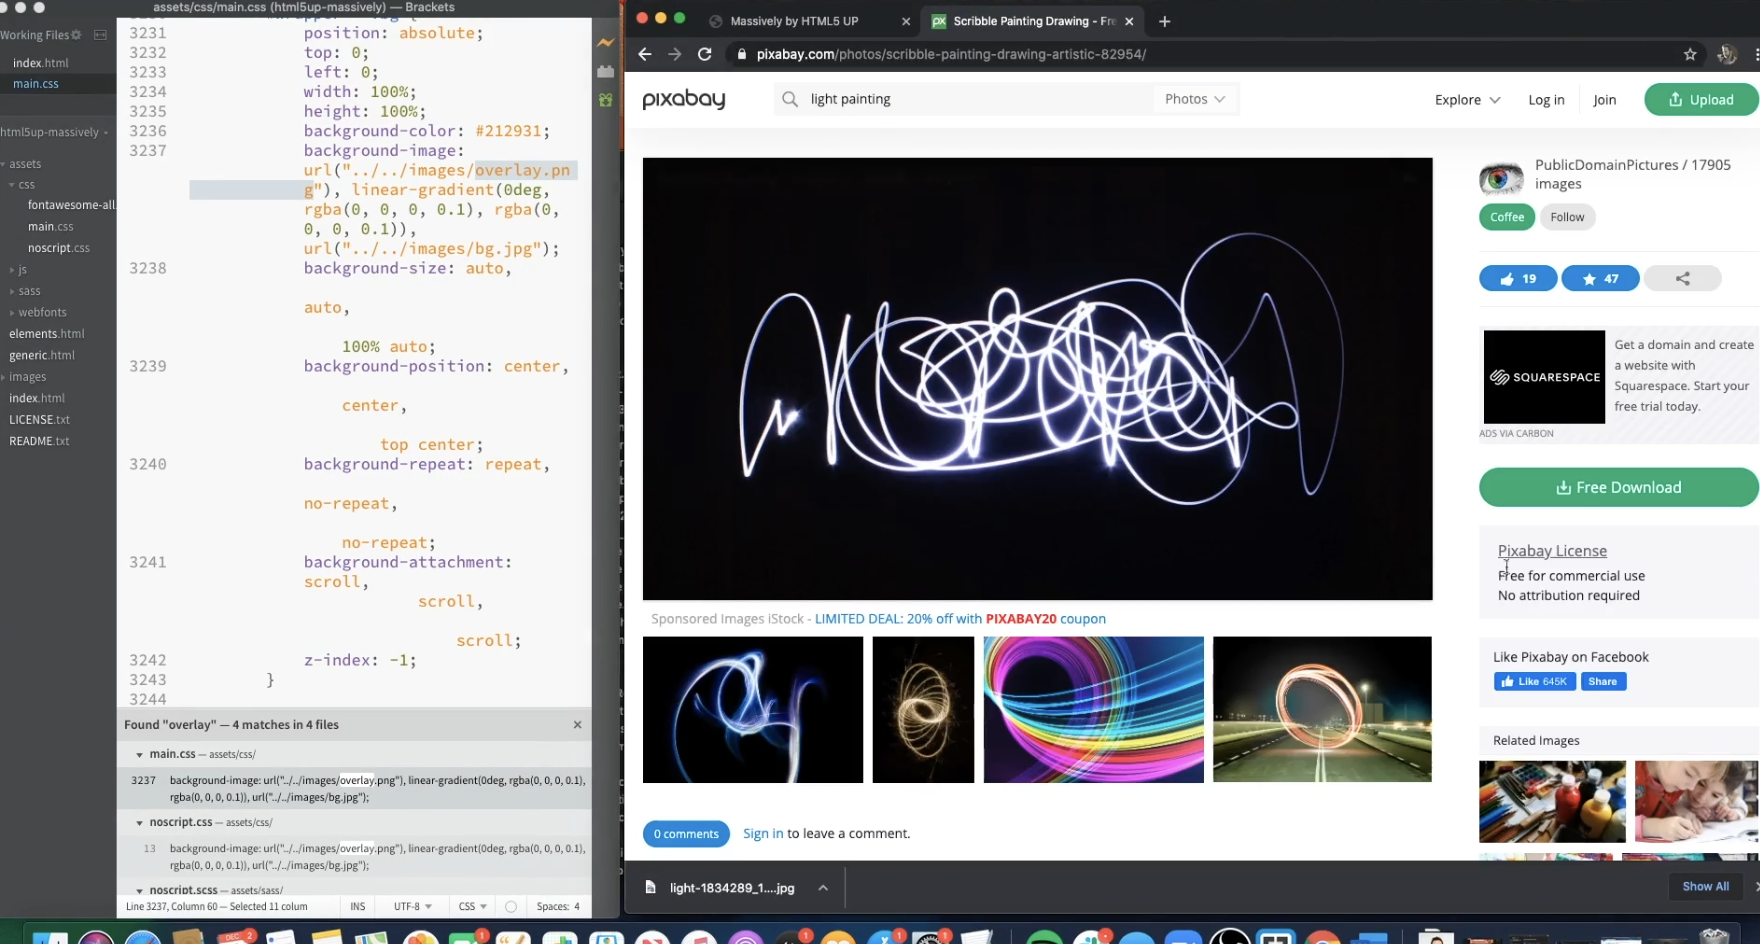
Task: Open elements.html in file tree
Action: (47, 334)
